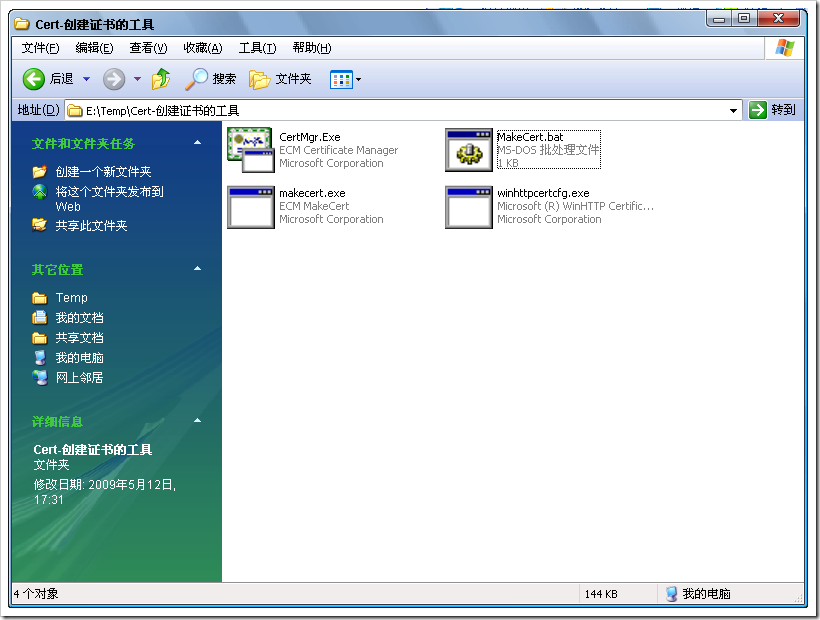
Task: Click the 144 KB status bar entry
Action: click(x=601, y=594)
